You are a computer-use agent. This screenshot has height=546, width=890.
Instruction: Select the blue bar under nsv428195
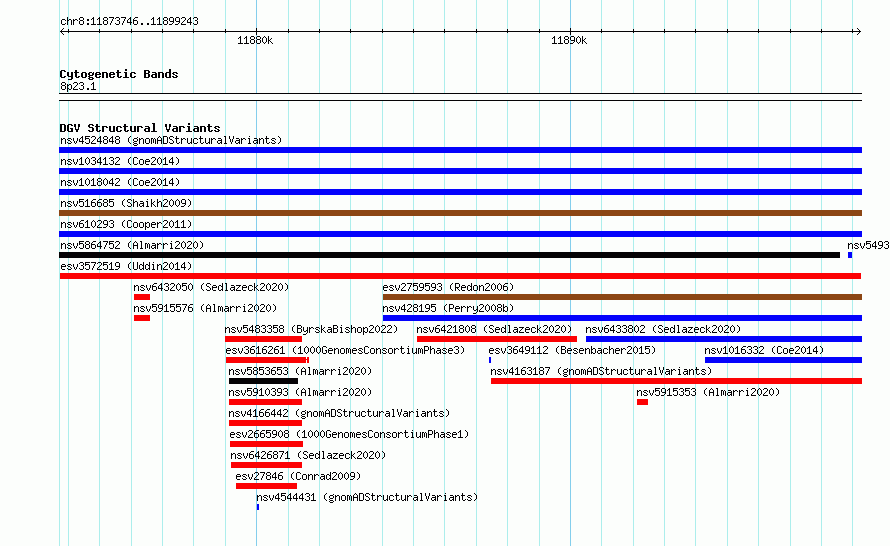[x=622, y=318]
